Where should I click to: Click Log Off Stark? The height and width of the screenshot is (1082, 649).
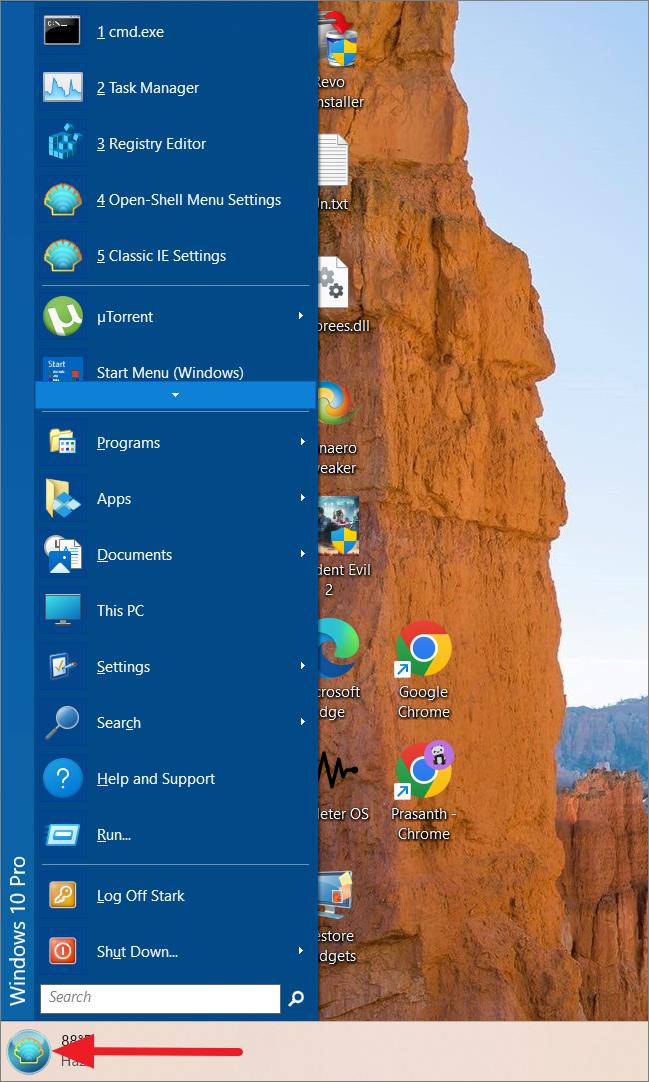[x=140, y=896]
